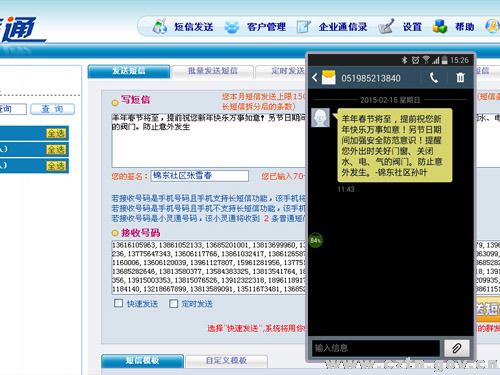Enable the 定时发送 checkbox
The height and width of the screenshot is (375, 500).
pyautogui.click(x=173, y=303)
